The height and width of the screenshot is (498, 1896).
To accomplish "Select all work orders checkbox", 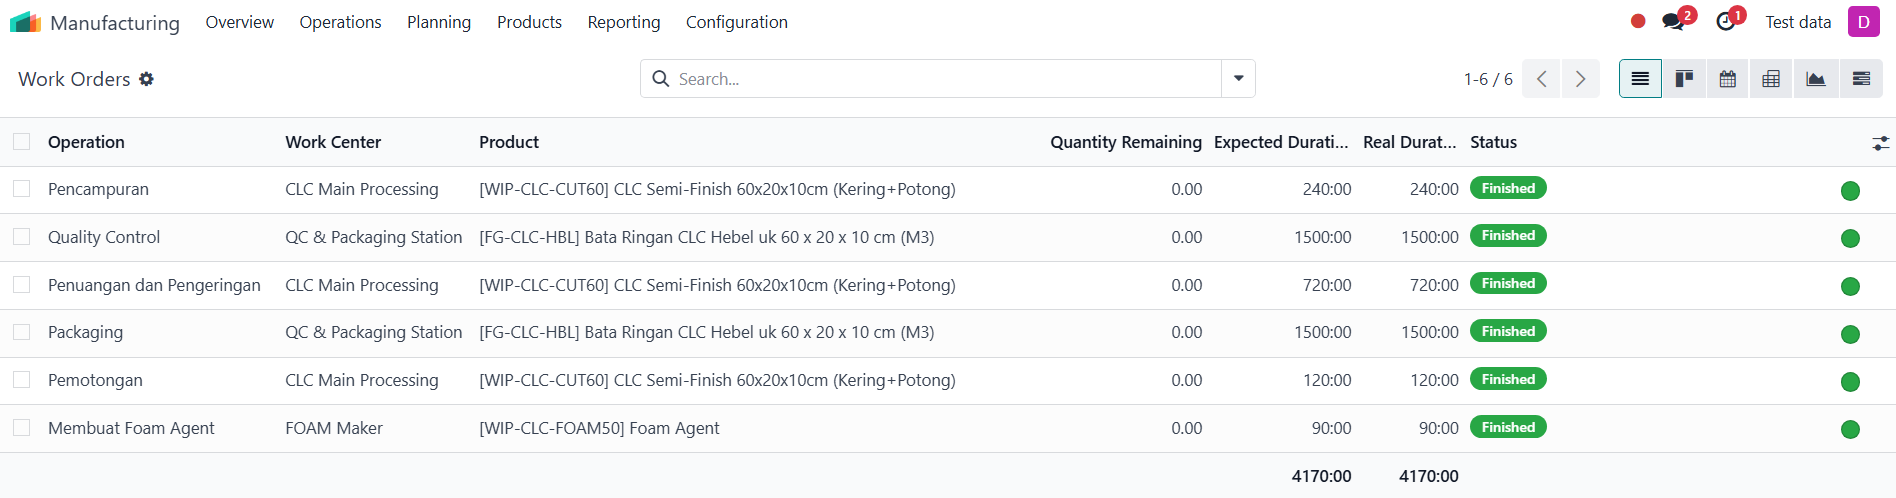I will pos(22,142).
